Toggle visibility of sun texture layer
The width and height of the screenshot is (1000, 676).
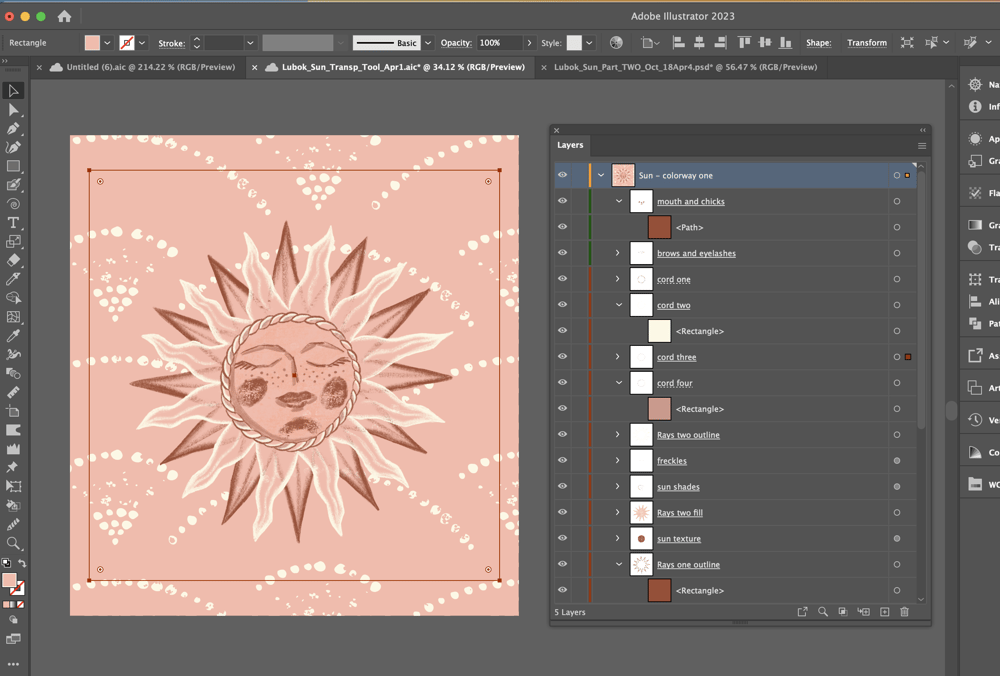(x=562, y=538)
